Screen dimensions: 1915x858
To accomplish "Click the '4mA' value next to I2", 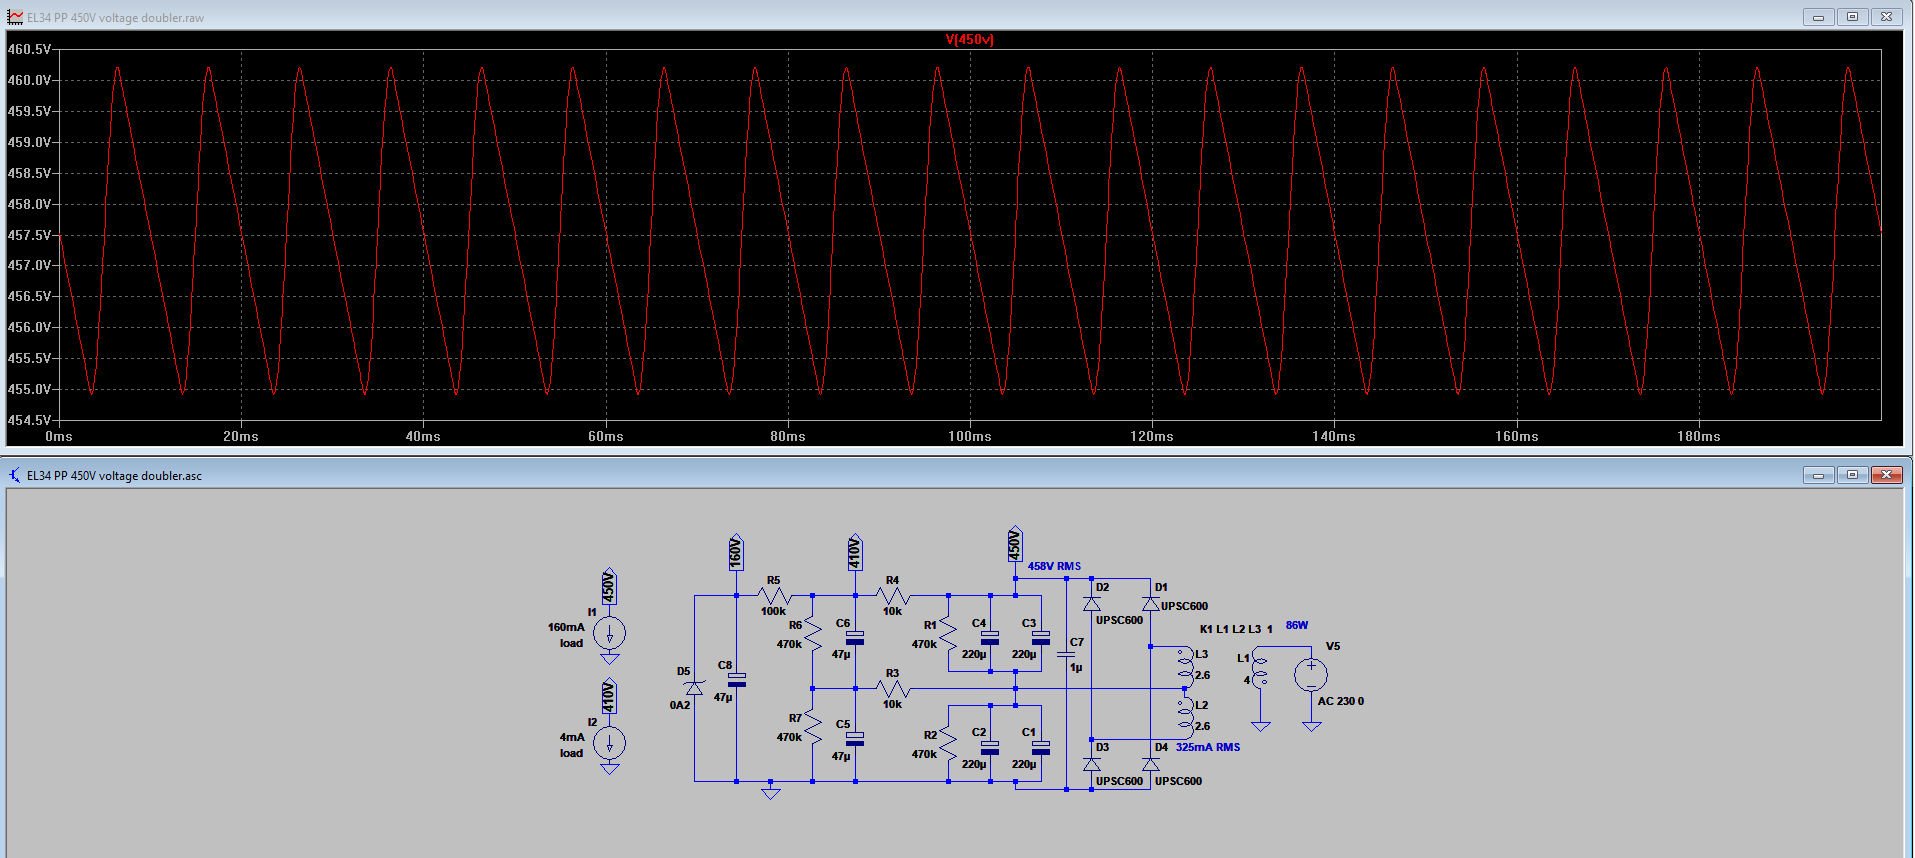I will 572,737.
